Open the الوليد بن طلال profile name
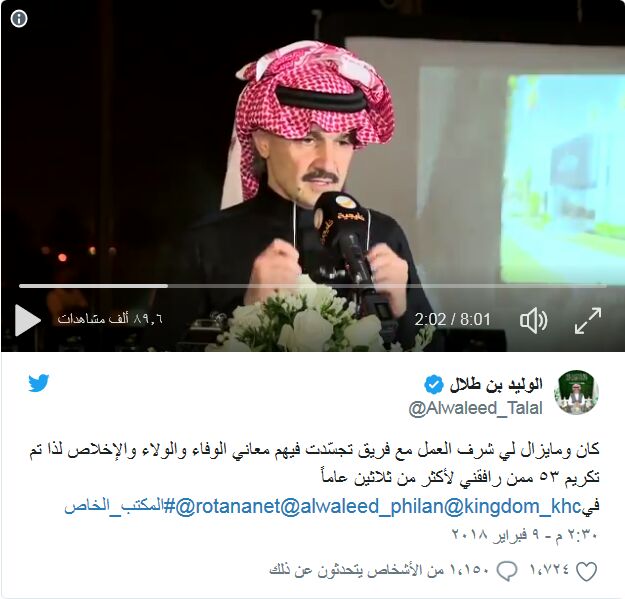Image resolution: width=625 pixels, height=599 pixels. [x=496, y=385]
